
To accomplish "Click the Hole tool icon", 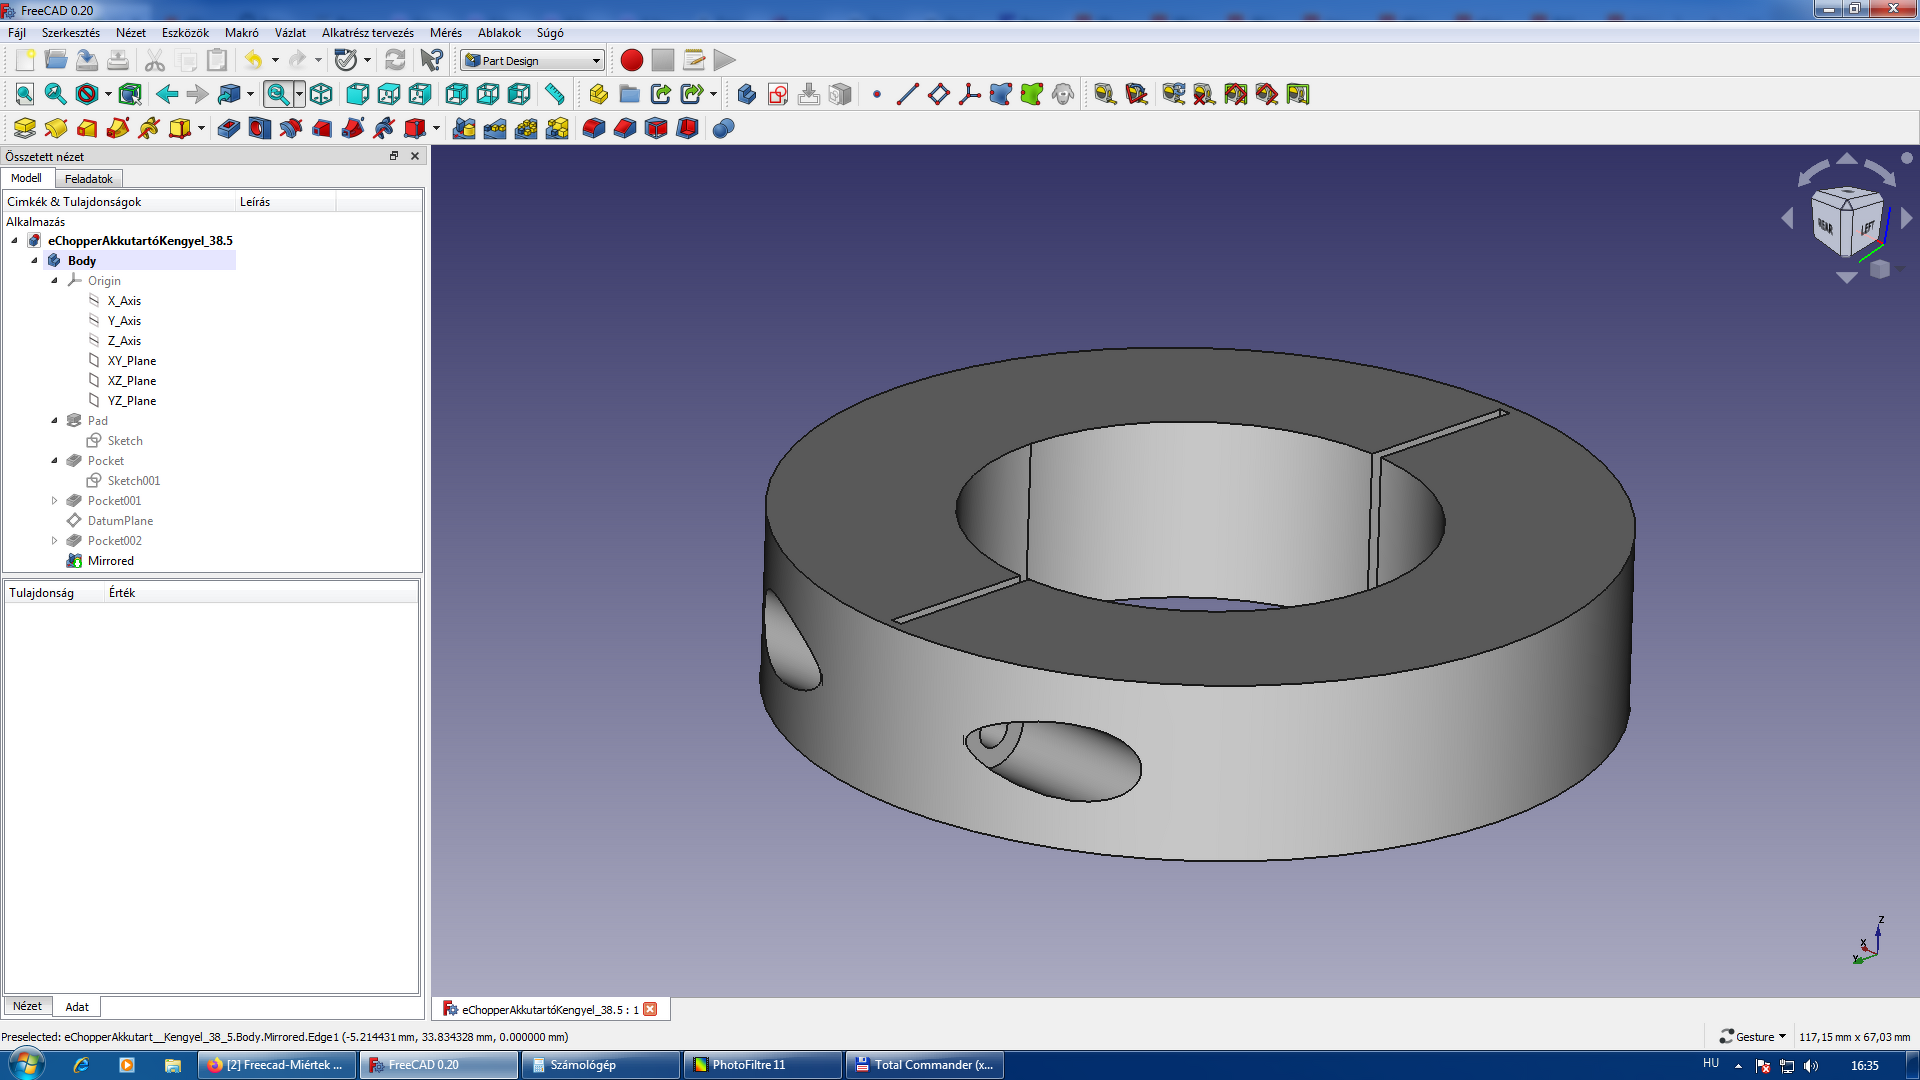I will [259, 128].
